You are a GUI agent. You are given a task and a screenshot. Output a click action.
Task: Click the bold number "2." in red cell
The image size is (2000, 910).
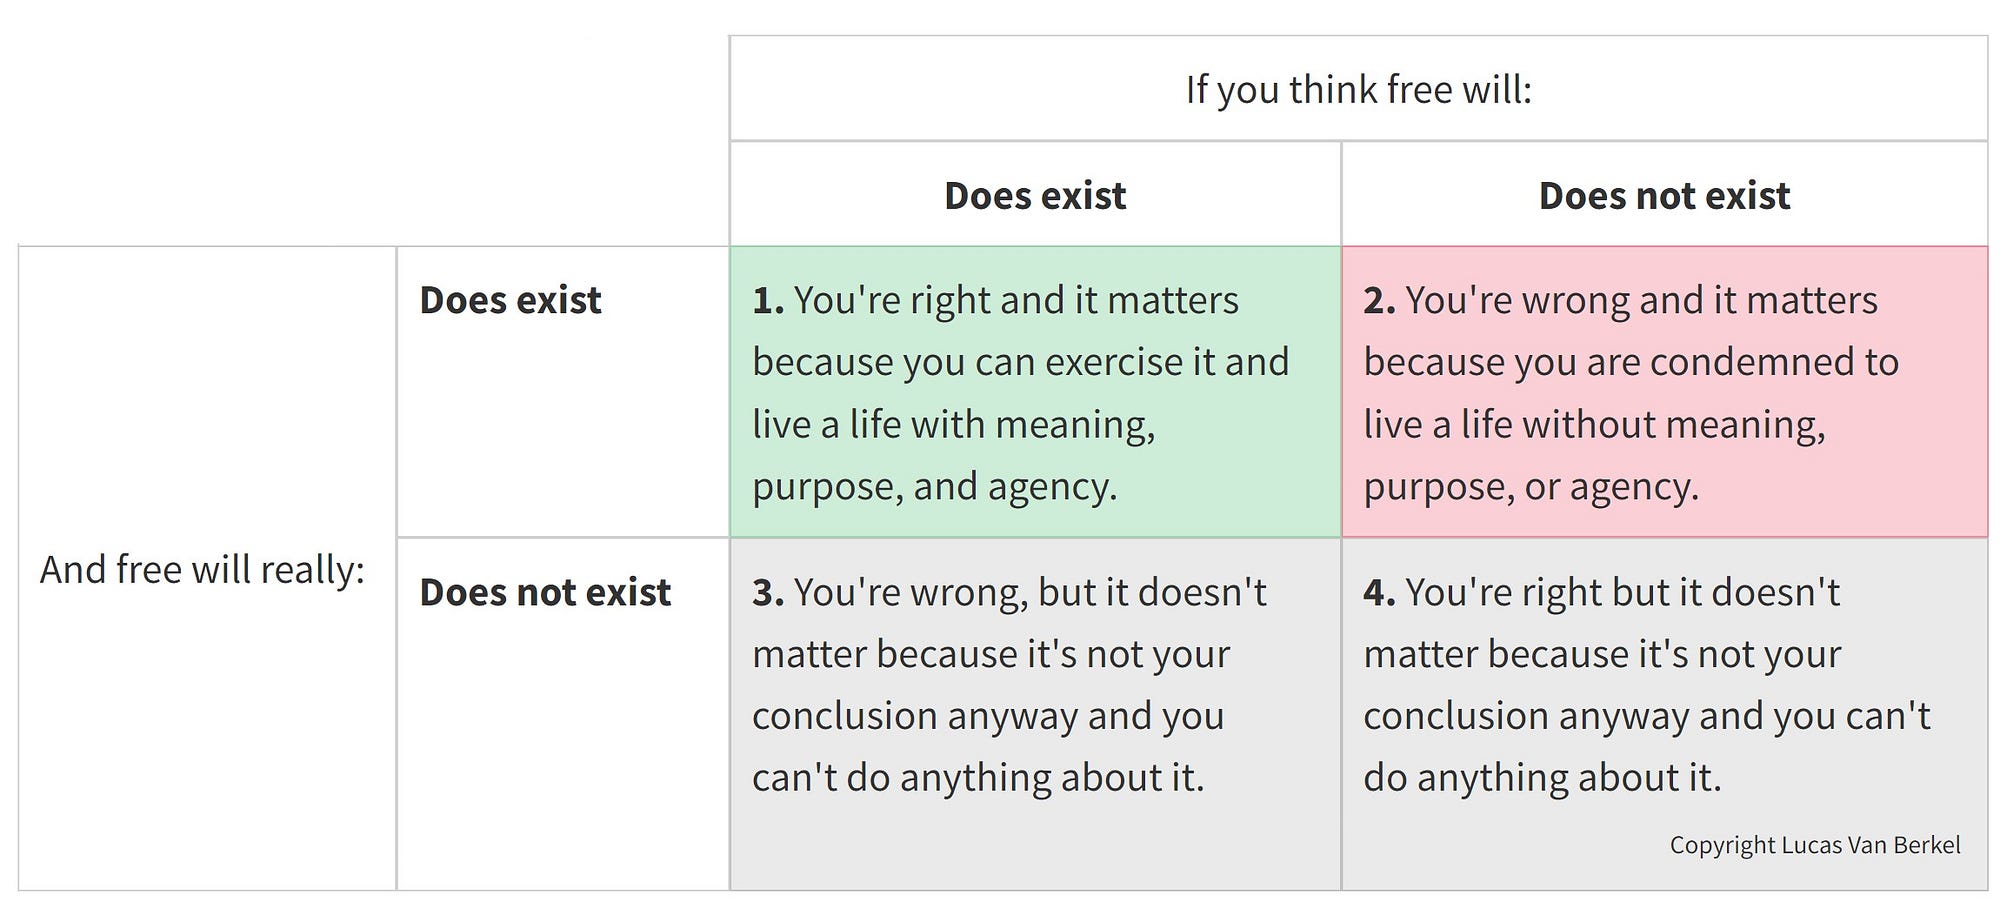1379,300
